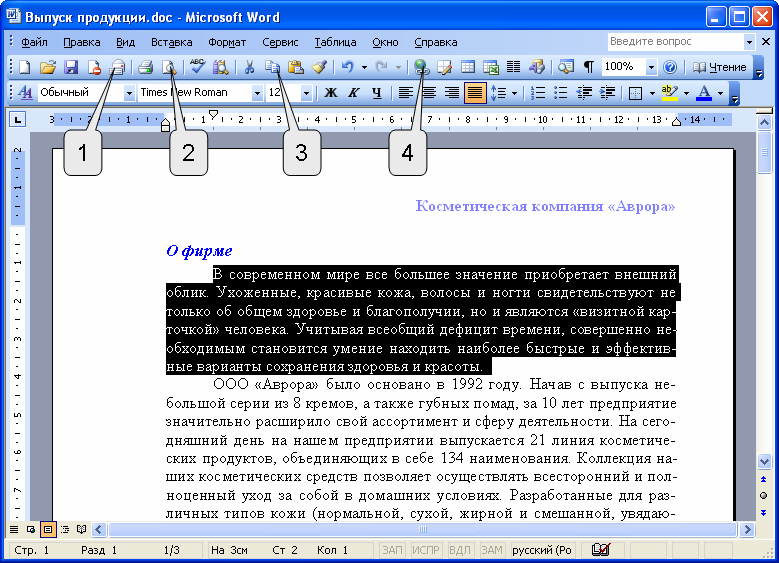Open the Research tool icon
779x563 pixels.
(x=221, y=67)
